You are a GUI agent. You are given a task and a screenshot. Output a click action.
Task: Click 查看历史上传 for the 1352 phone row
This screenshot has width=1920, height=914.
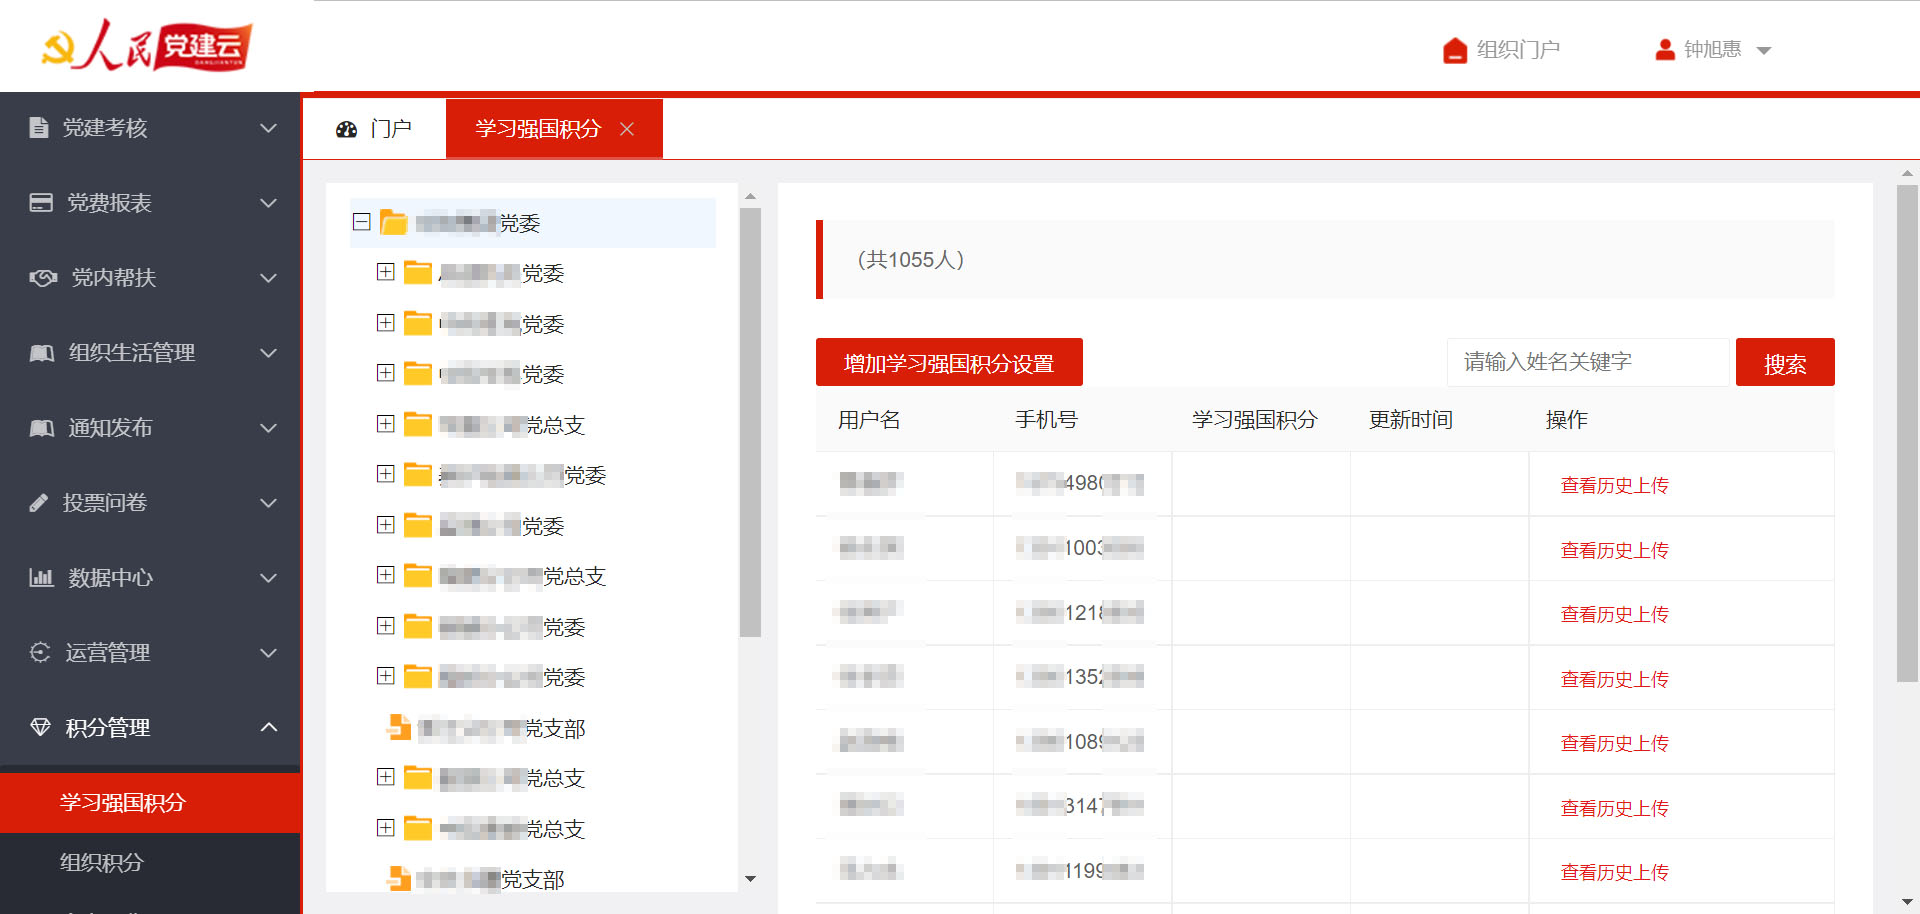(x=1614, y=679)
